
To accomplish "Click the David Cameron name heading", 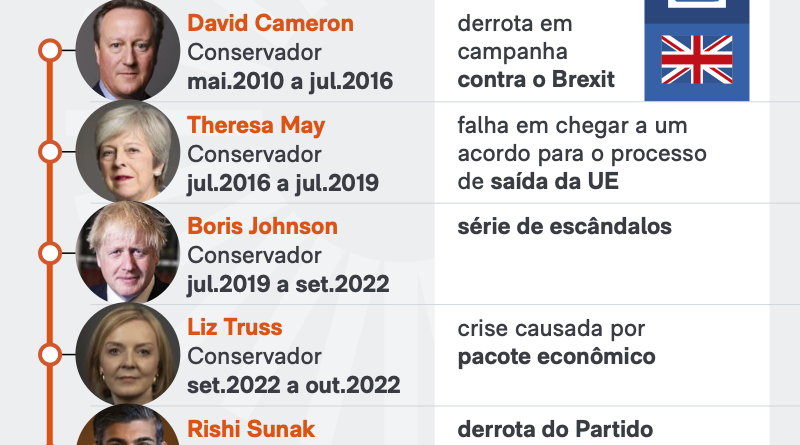I will tap(270, 23).
